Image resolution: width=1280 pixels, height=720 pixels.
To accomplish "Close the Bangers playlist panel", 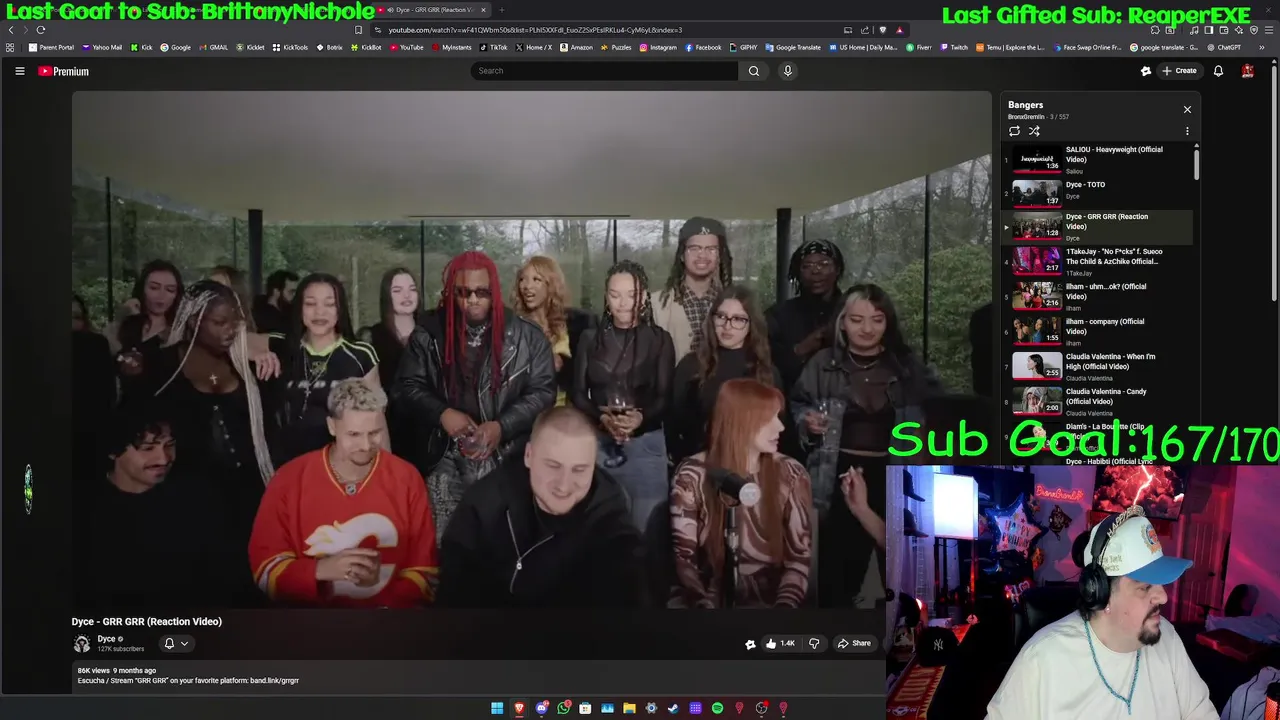I will click(x=1187, y=109).
